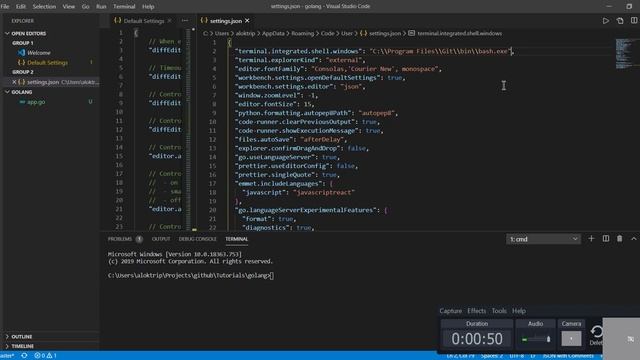Open the View menu
This screenshot has width=640, height=360.
point(69,7)
